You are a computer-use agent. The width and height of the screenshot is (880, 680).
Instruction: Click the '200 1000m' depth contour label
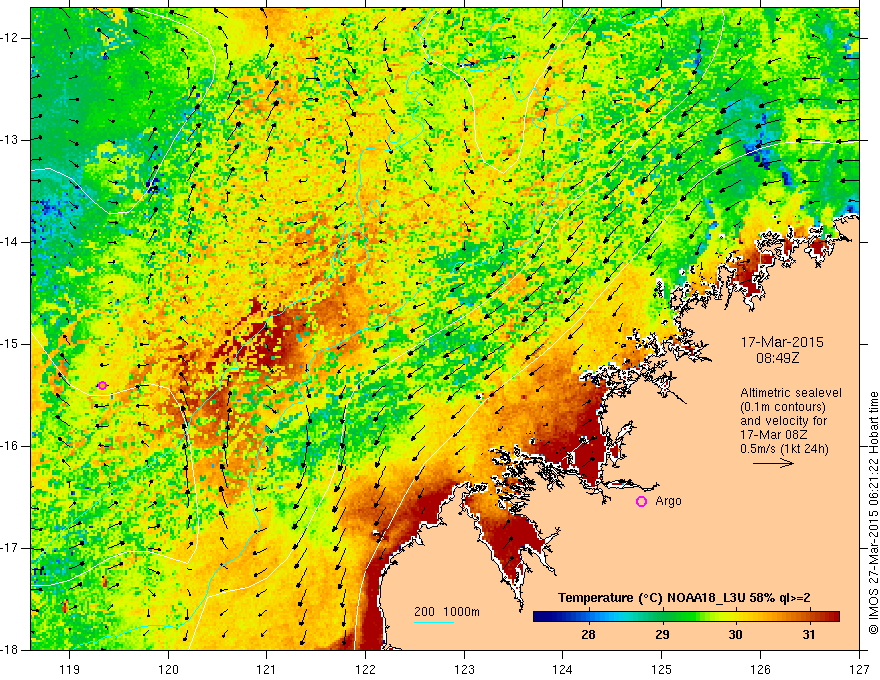pos(447,612)
